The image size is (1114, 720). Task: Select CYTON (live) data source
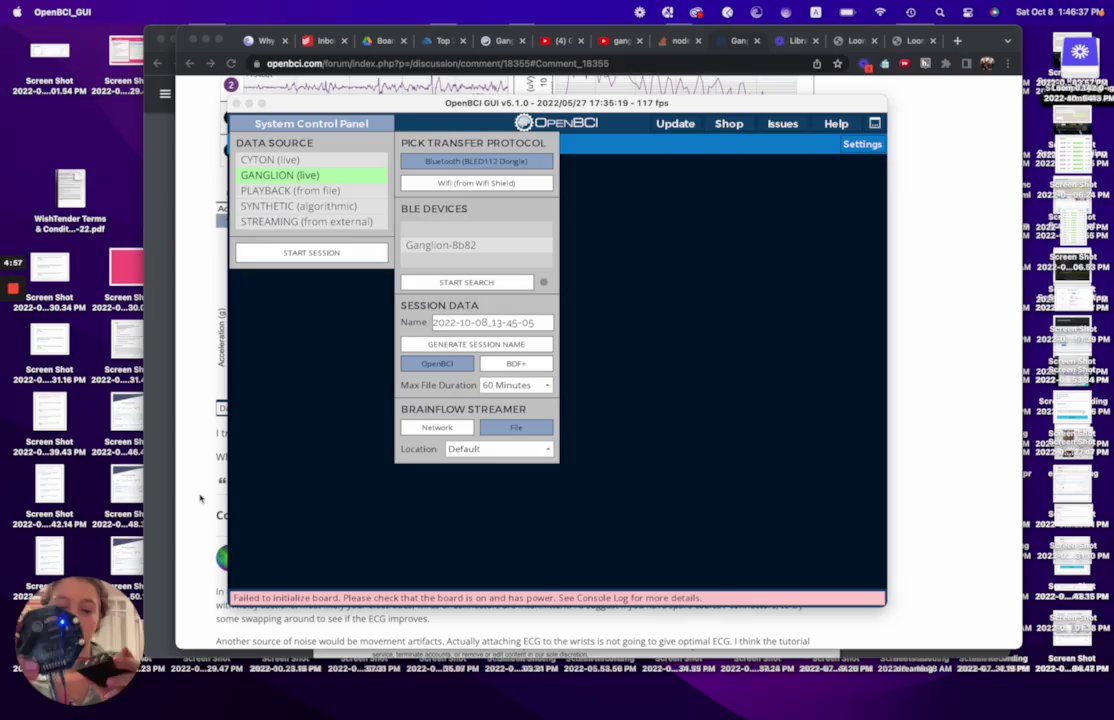312,160
